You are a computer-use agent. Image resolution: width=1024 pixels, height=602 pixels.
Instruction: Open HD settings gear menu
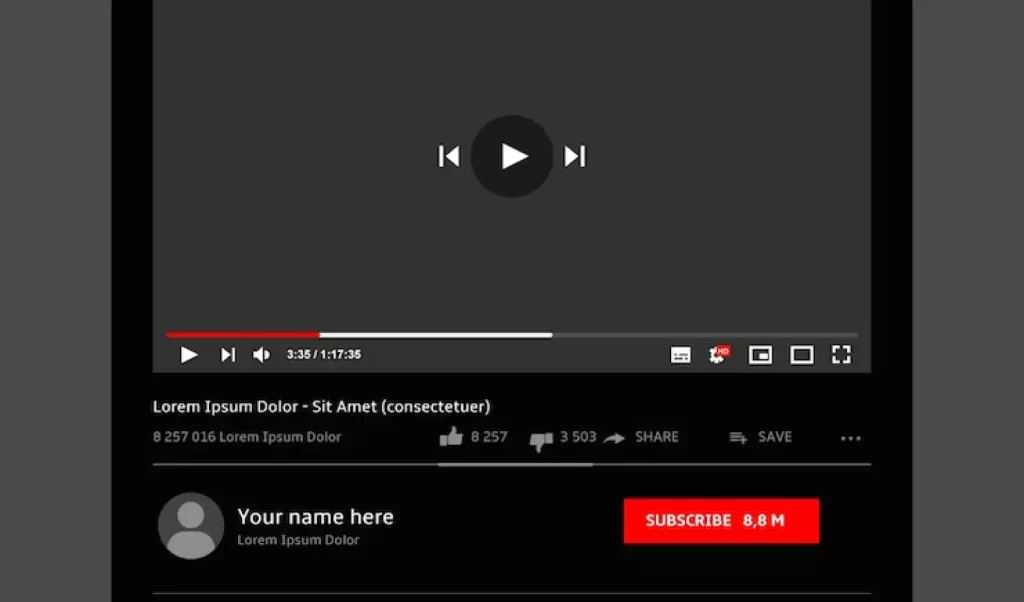pyautogui.click(x=718, y=354)
